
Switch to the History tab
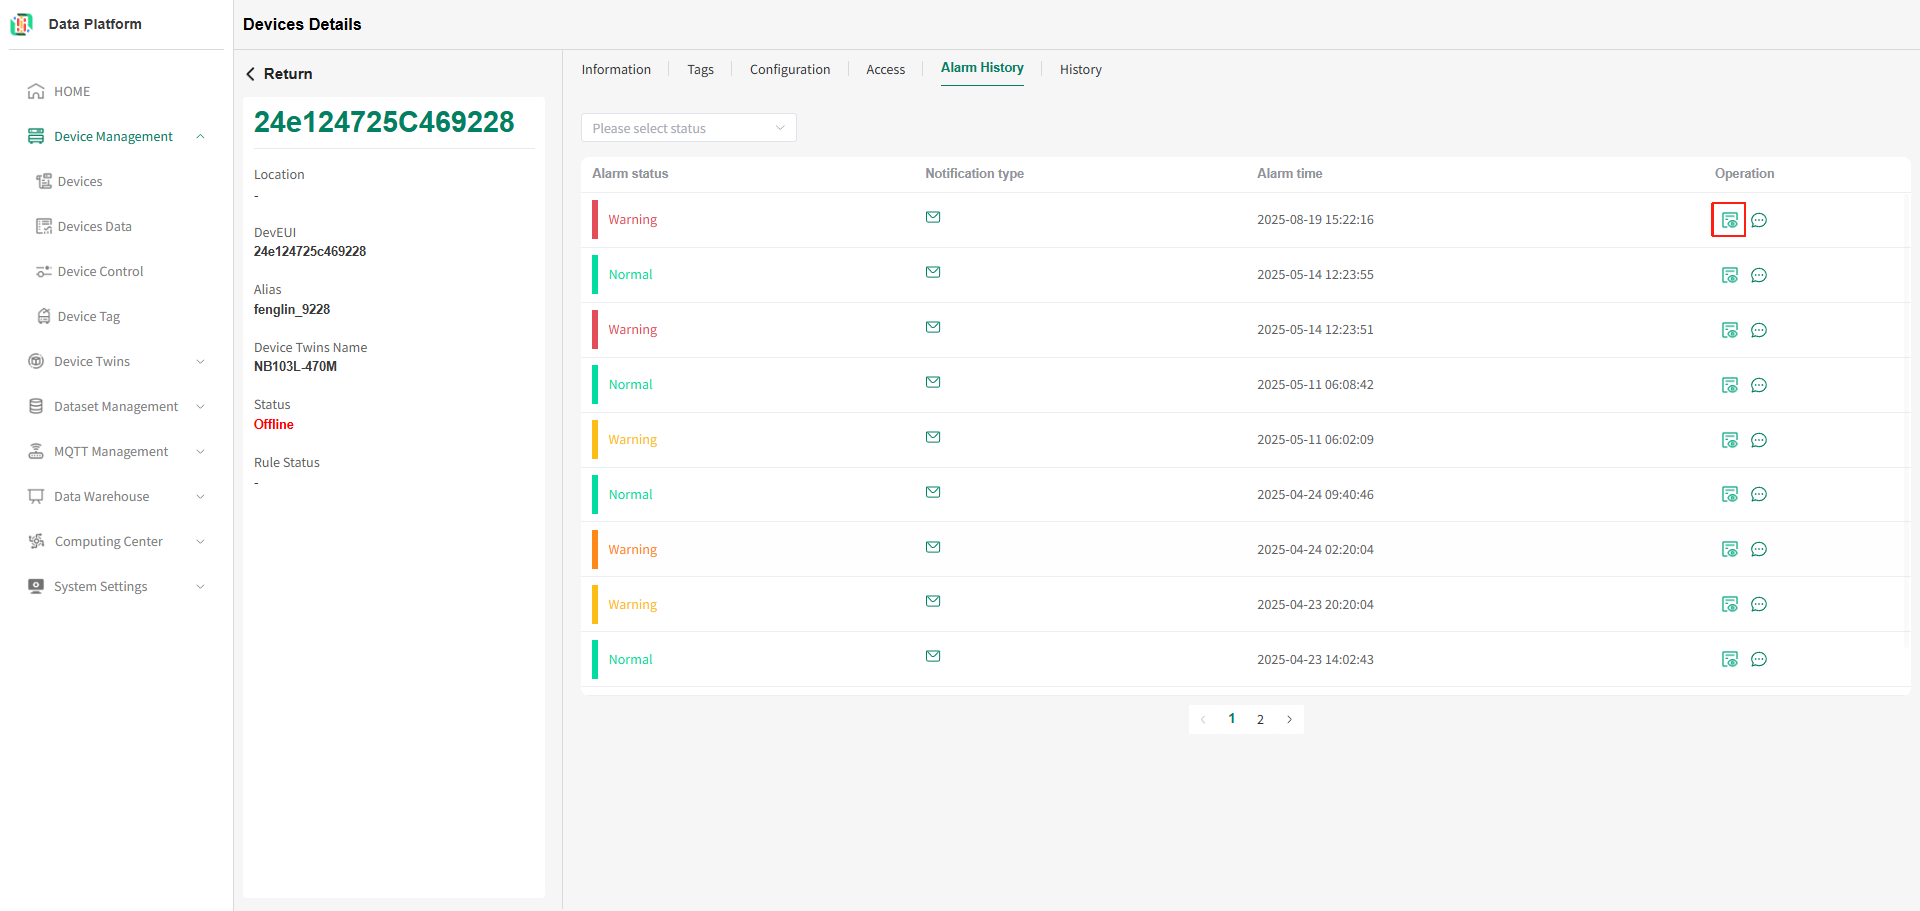pyautogui.click(x=1081, y=69)
